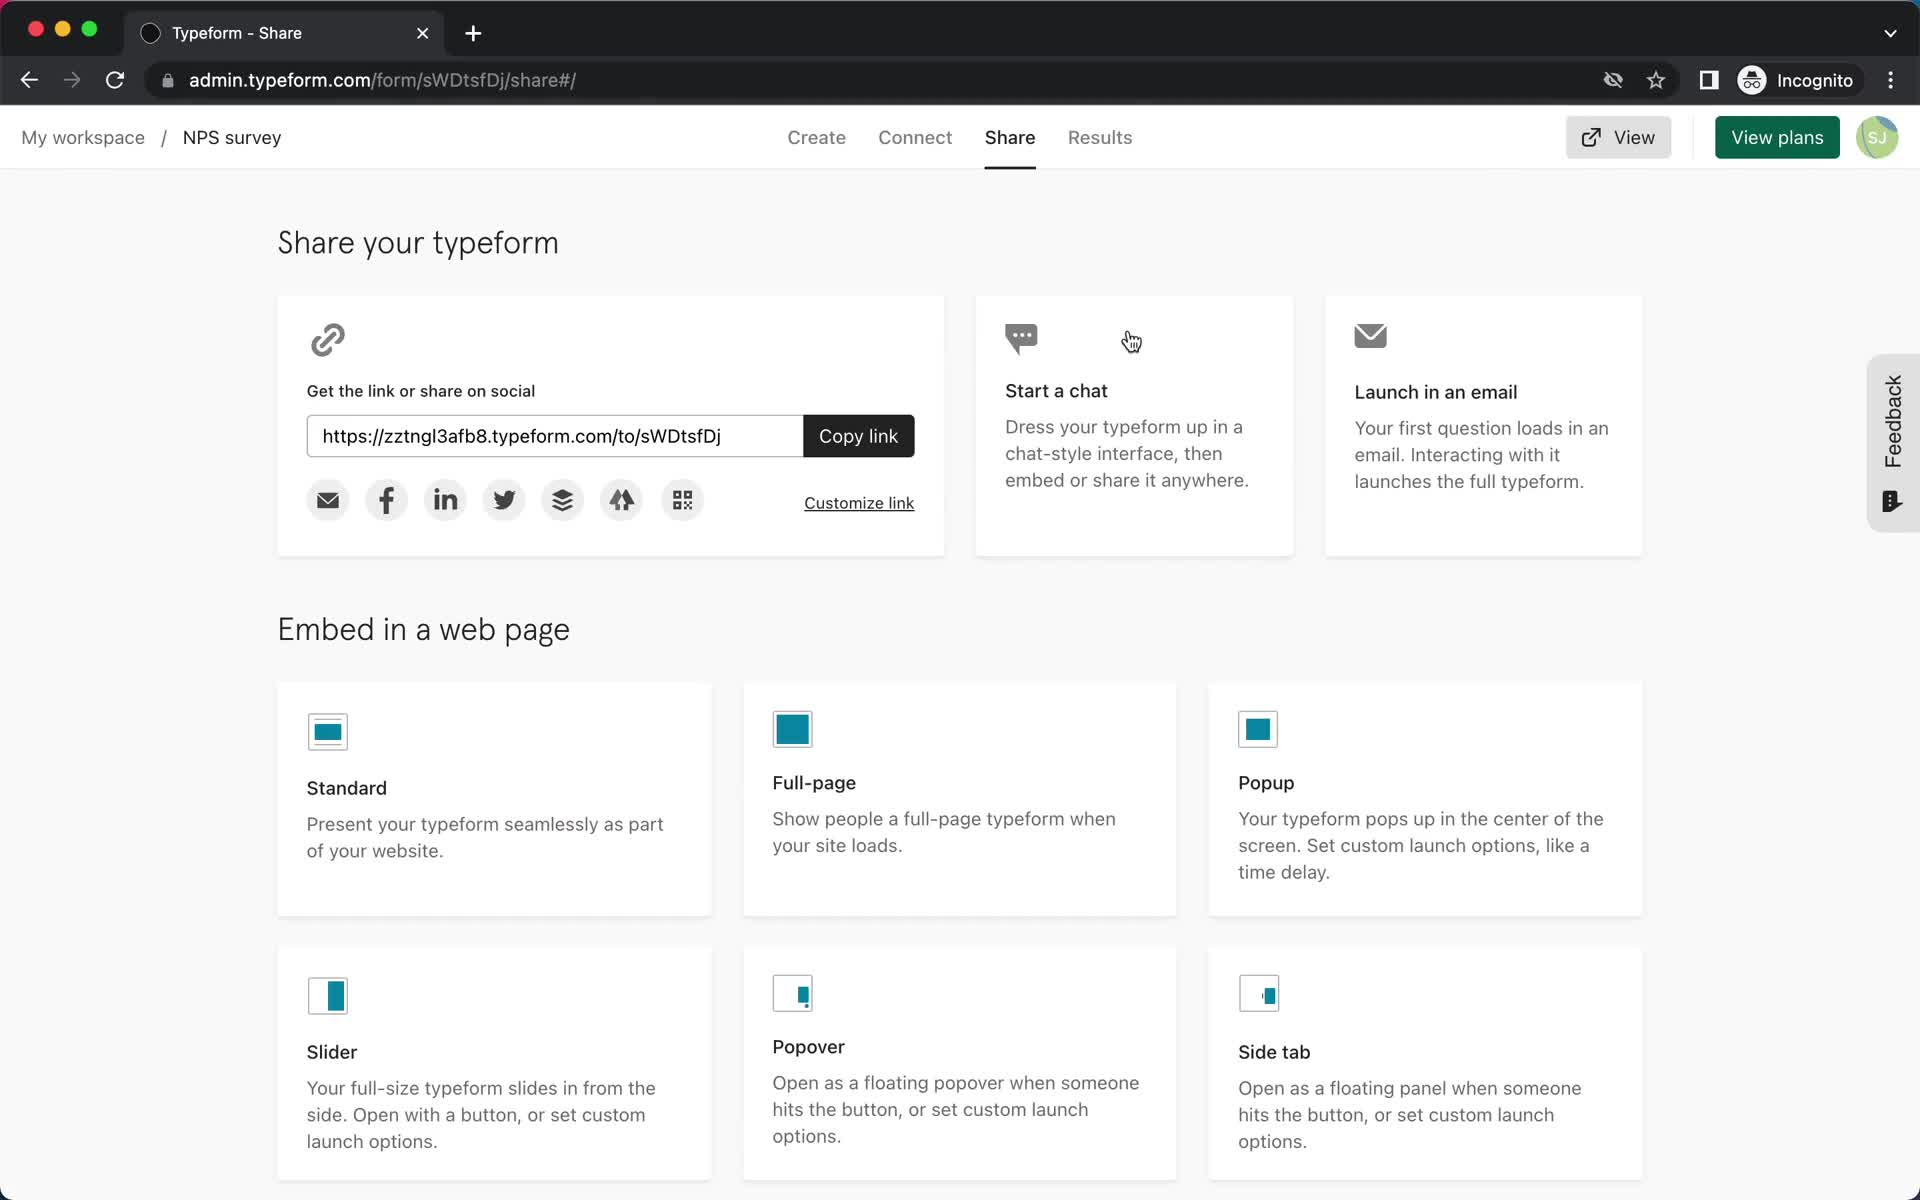This screenshot has height=1200, width=1920.
Task: Click the Facebook share icon
Action: (386, 500)
